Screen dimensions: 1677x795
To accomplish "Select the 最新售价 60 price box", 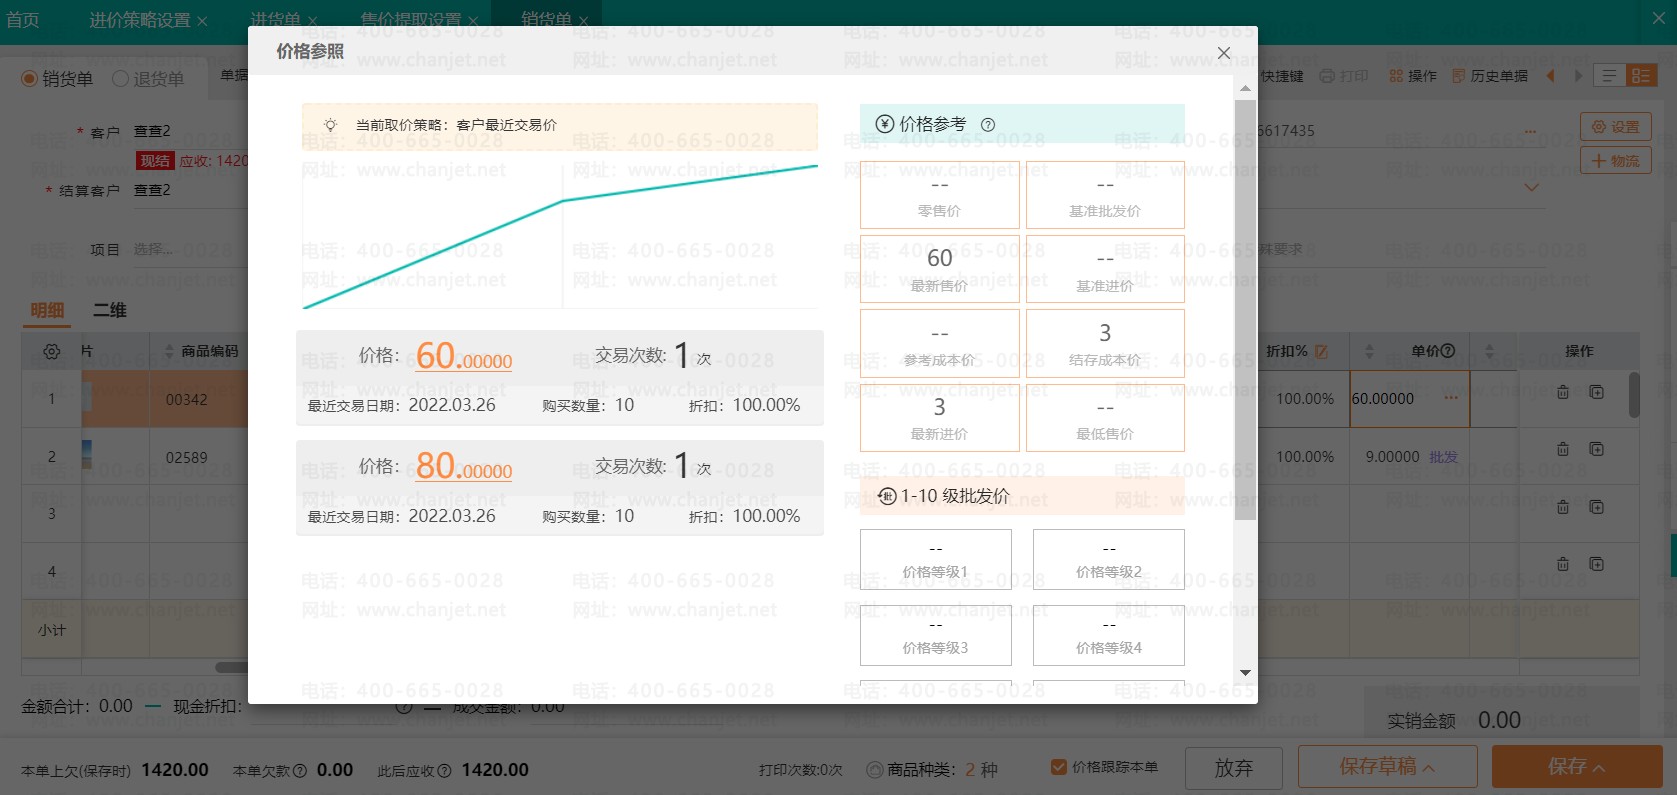I will 940,269.
